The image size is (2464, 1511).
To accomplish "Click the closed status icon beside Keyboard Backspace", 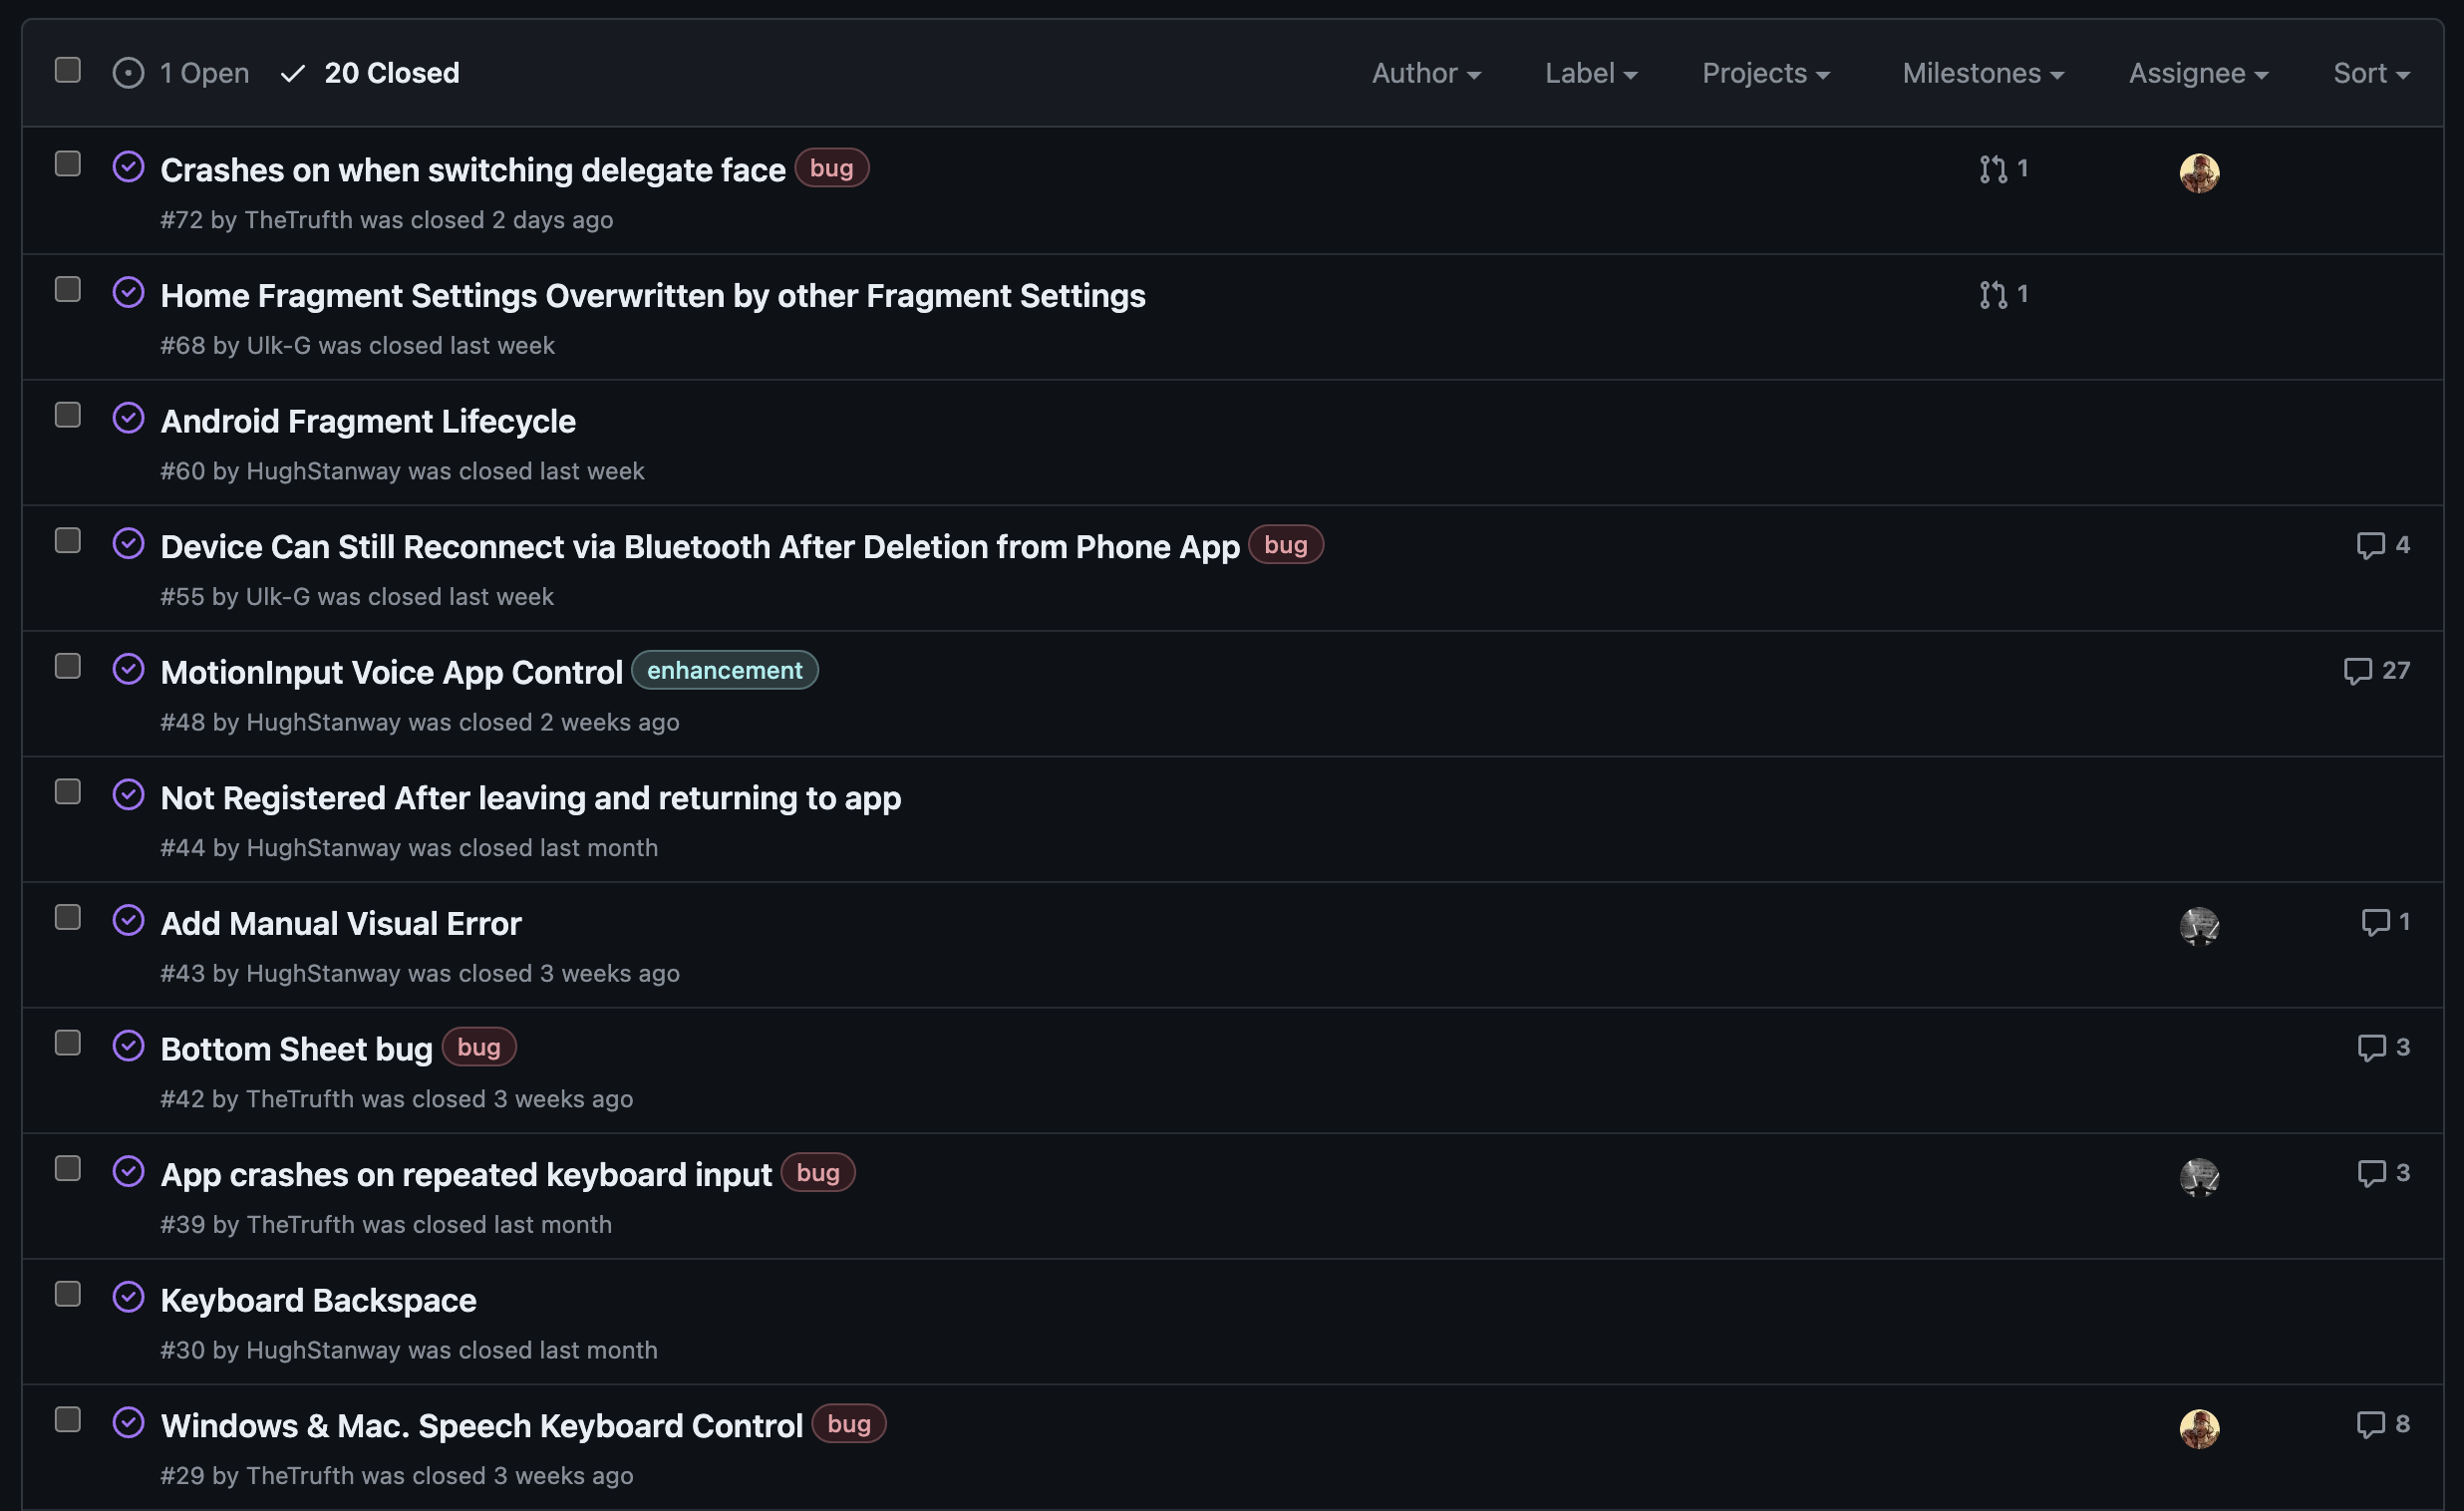I will click(129, 1297).
